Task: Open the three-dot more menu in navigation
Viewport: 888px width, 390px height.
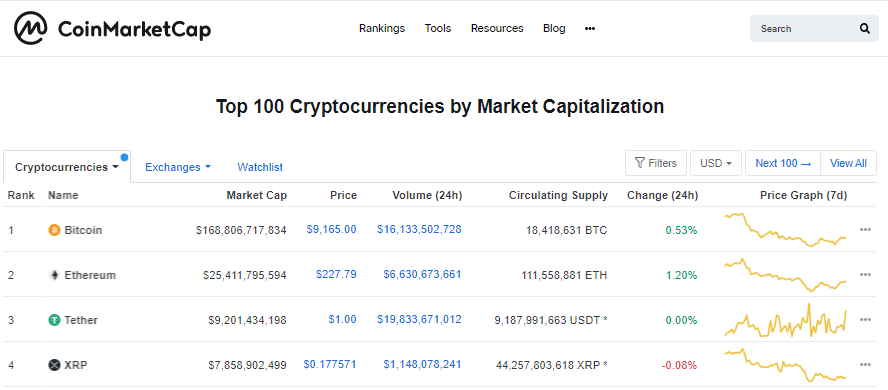Action: tap(590, 28)
